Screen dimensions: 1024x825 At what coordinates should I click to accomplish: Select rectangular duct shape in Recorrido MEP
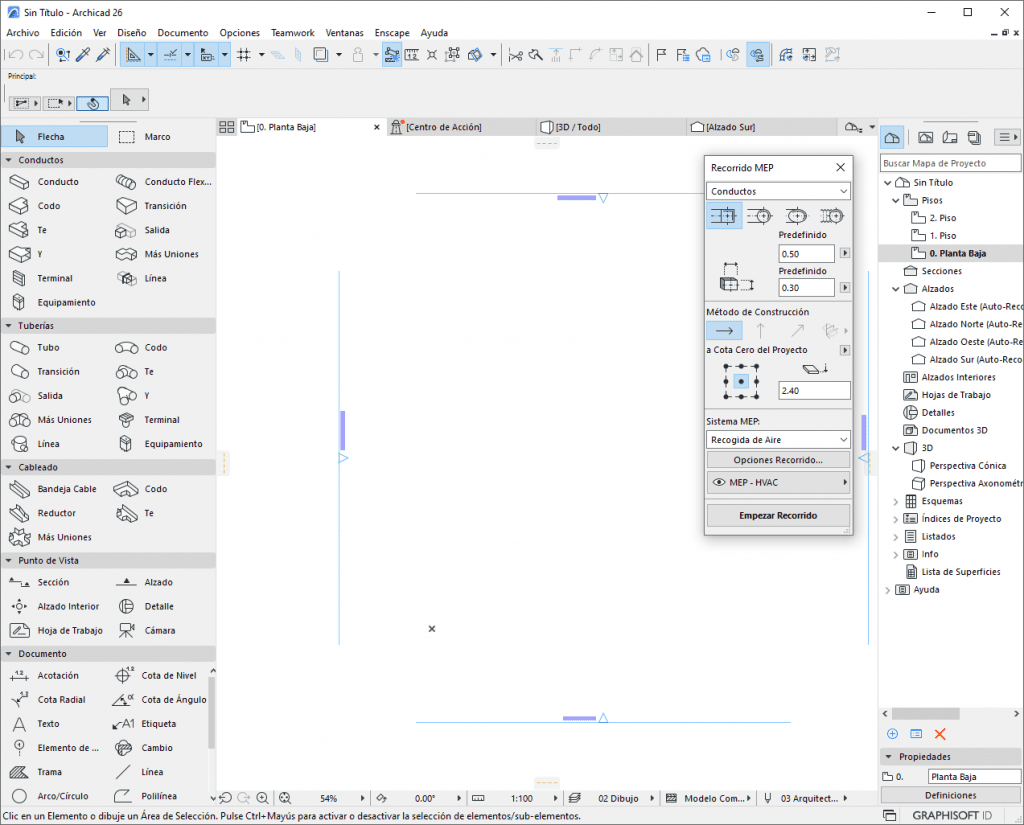pos(724,215)
